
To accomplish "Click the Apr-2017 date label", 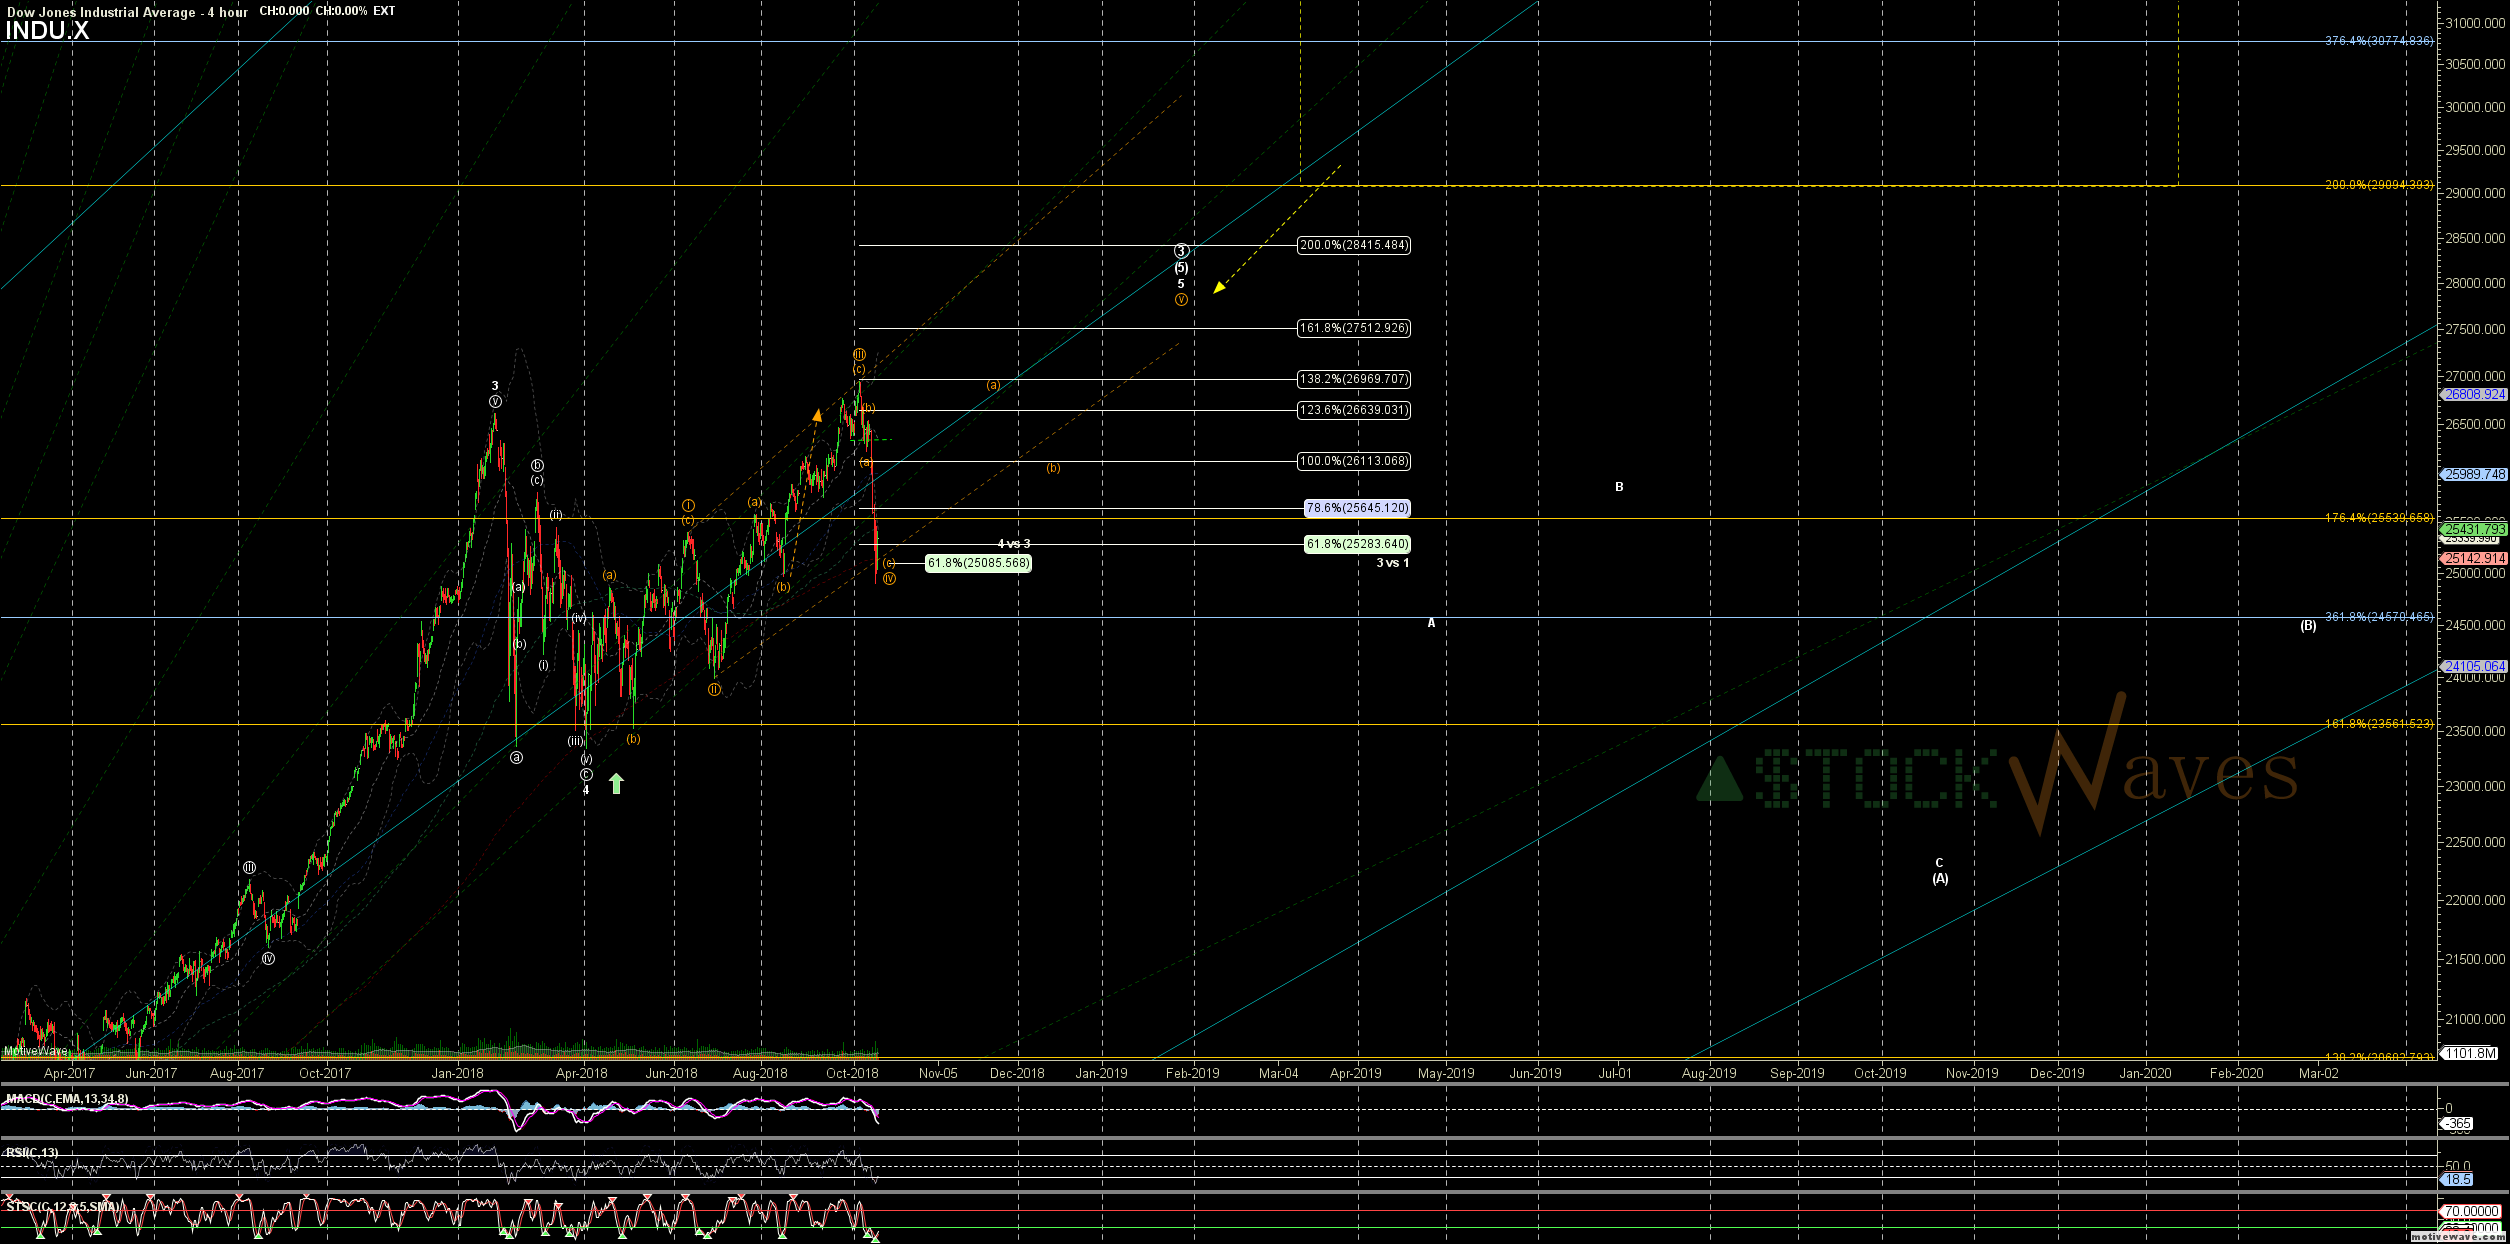I will click(x=69, y=1074).
